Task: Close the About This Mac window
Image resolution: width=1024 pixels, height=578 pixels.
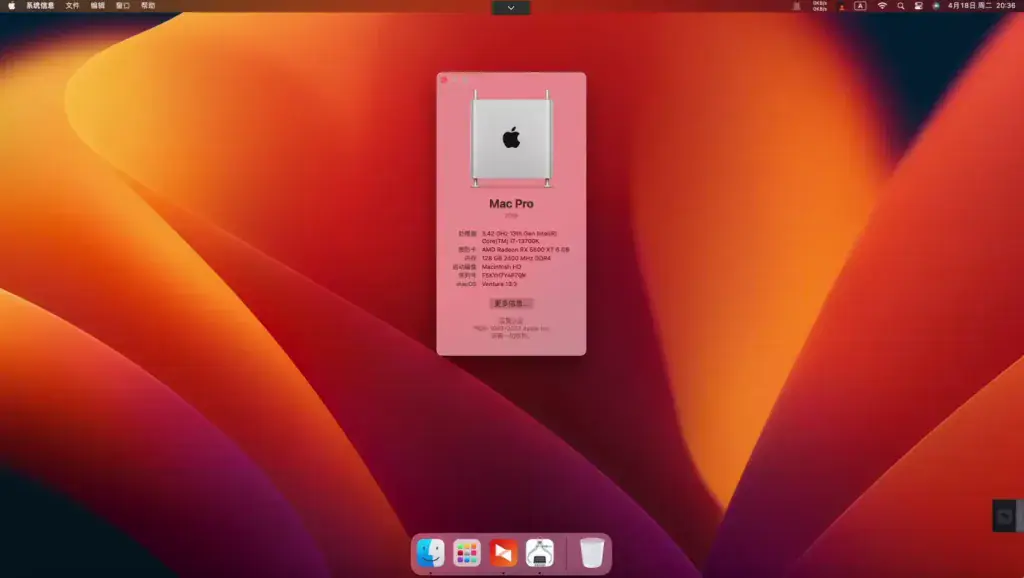Action: point(444,80)
